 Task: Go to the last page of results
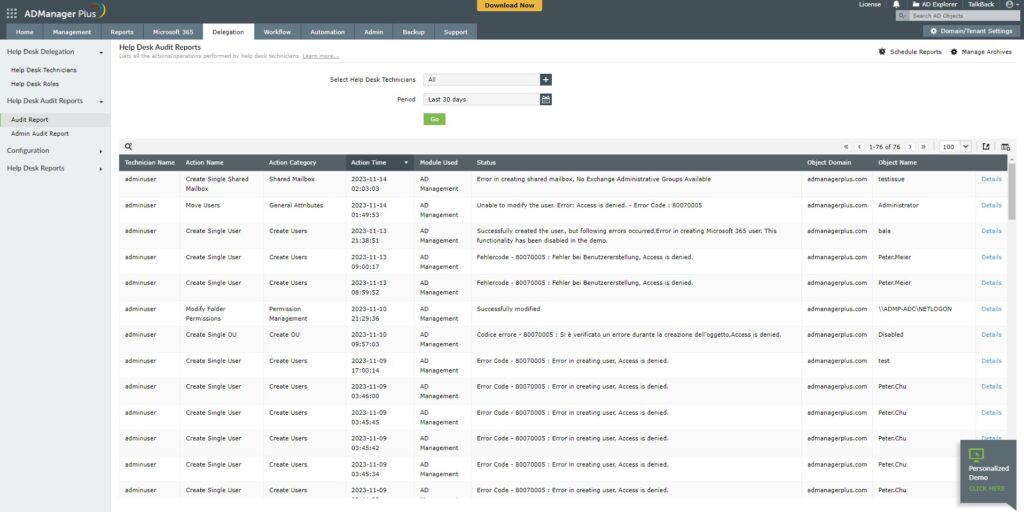(x=923, y=146)
